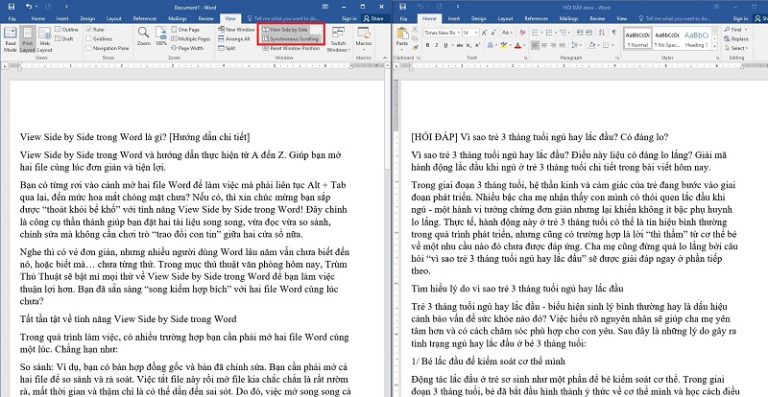Fit to Page Width

188,48
